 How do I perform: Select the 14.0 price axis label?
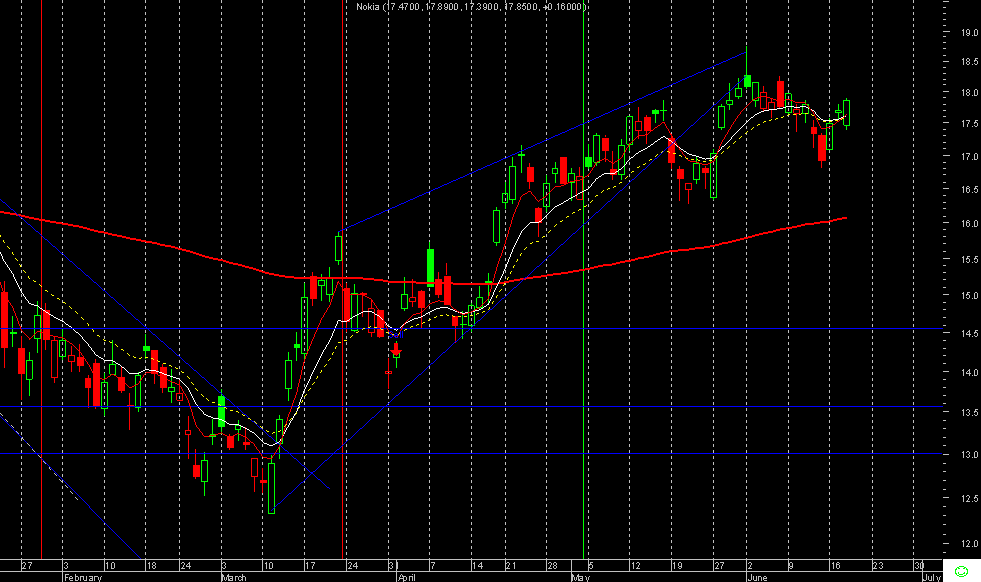(970, 372)
